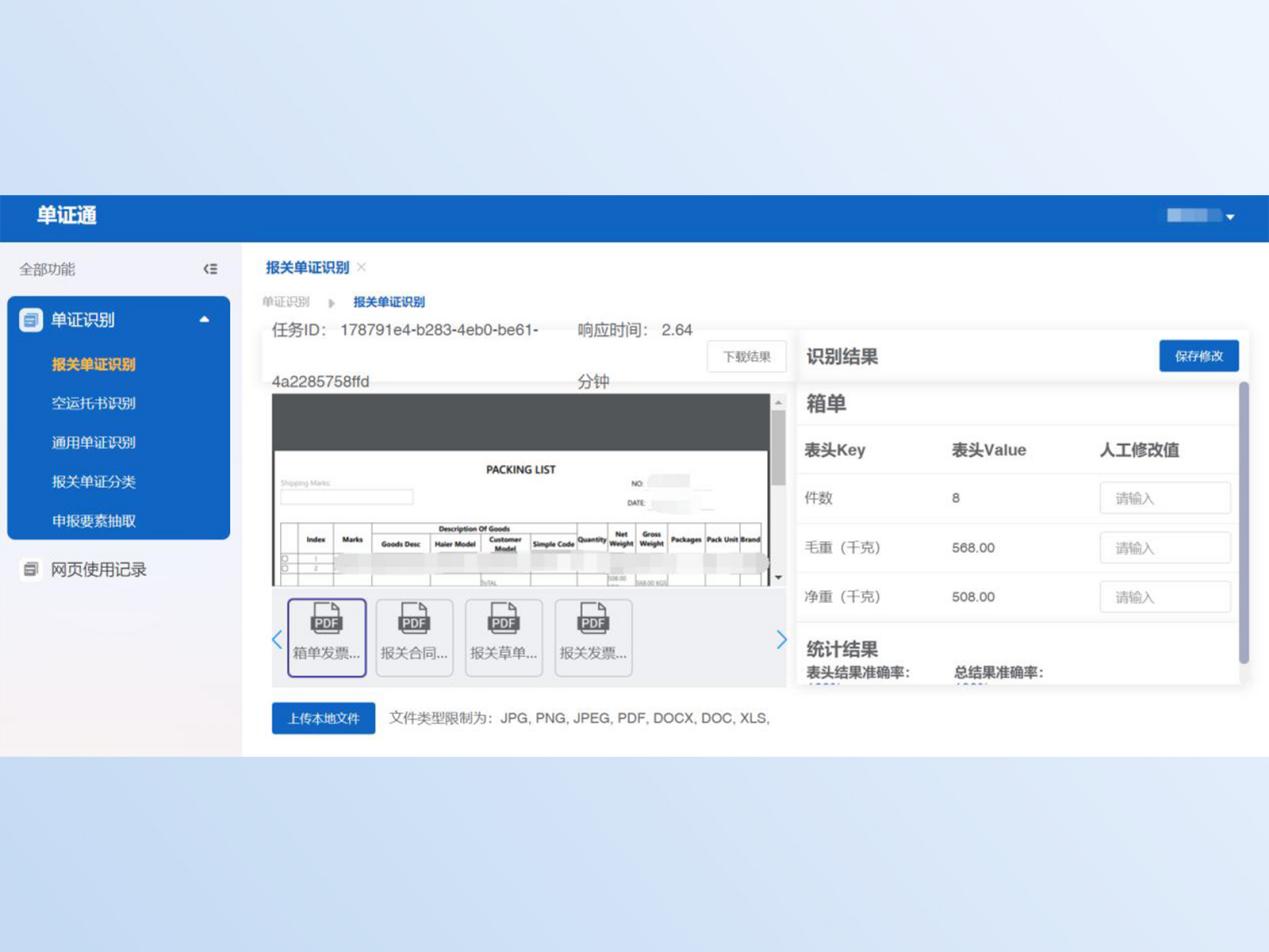Image resolution: width=1269 pixels, height=952 pixels.
Task: Click the 保存修改 button
Action: [x=1198, y=356]
